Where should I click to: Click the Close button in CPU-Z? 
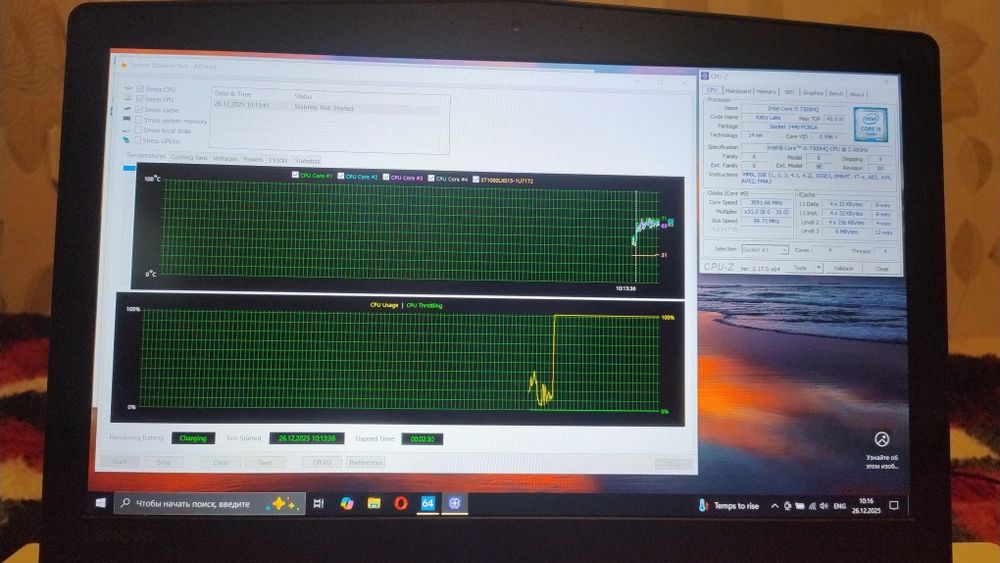coord(881,269)
